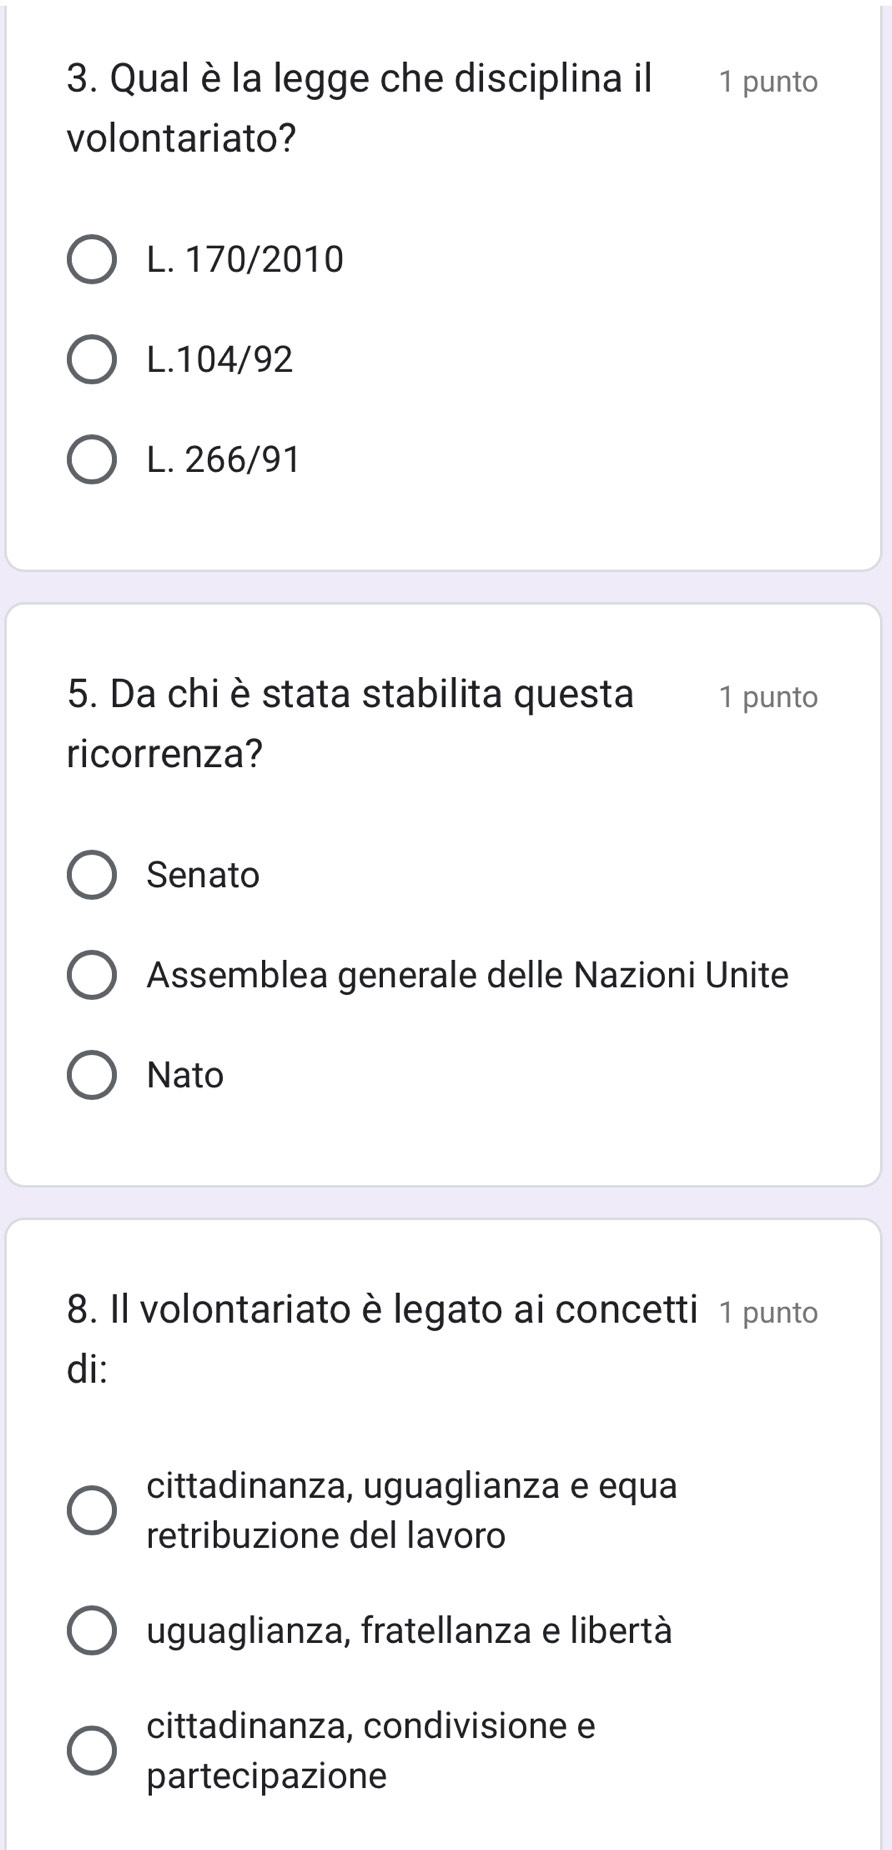The image size is (892, 1850).
Task: Choose radio for 'cittadinanza, condivisione e partecipazione'
Action: click(x=91, y=1751)
